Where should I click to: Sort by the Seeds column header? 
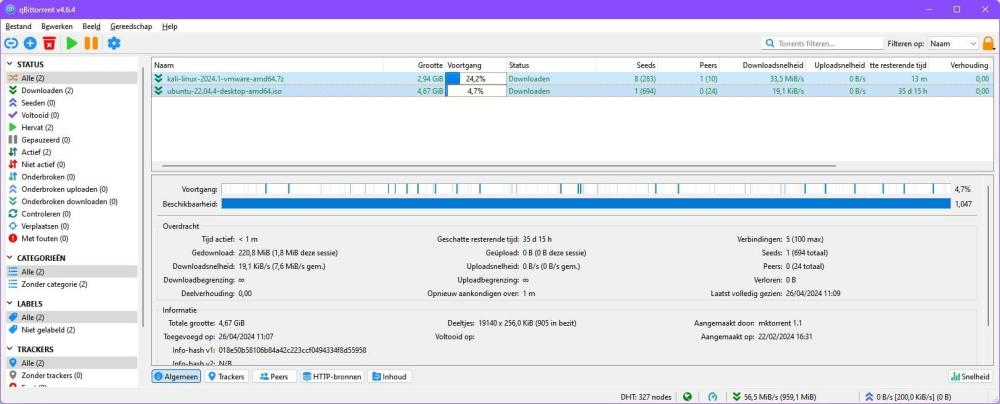(626, 65)
